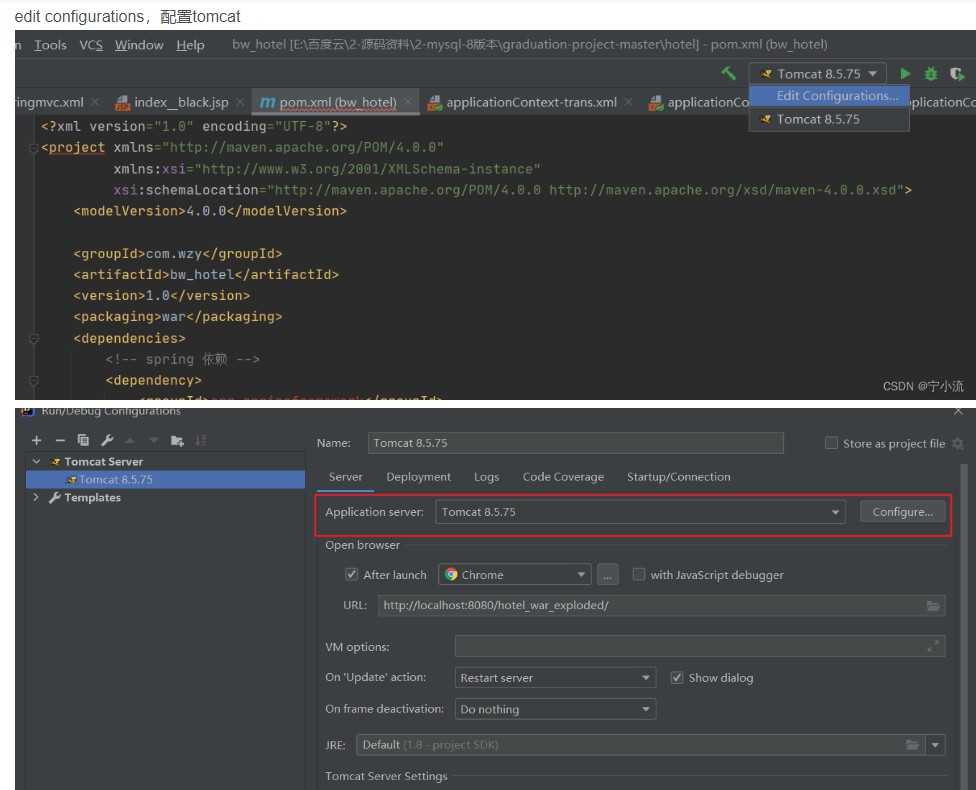Click the URL input field
The height and width of the screenshot is (790, 976).
pos(662,606)
